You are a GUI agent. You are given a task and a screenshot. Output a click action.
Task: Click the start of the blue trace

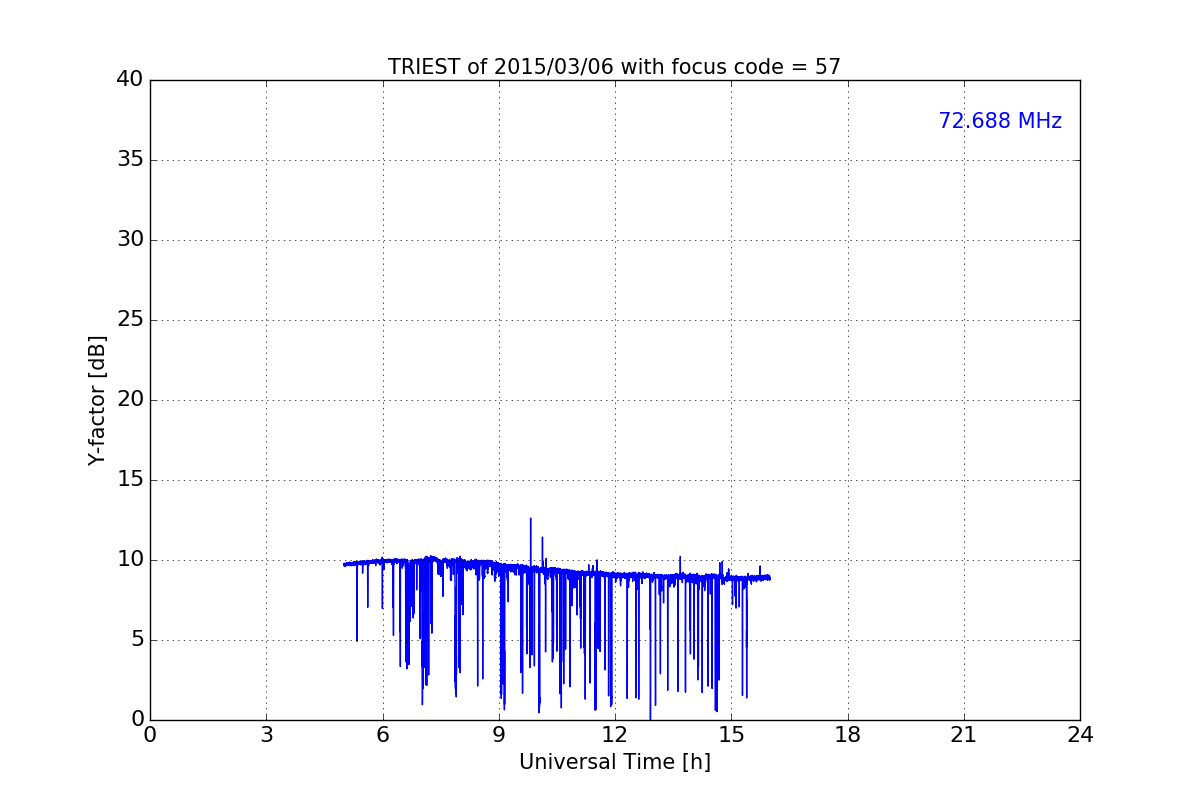(x=344, y=564)
